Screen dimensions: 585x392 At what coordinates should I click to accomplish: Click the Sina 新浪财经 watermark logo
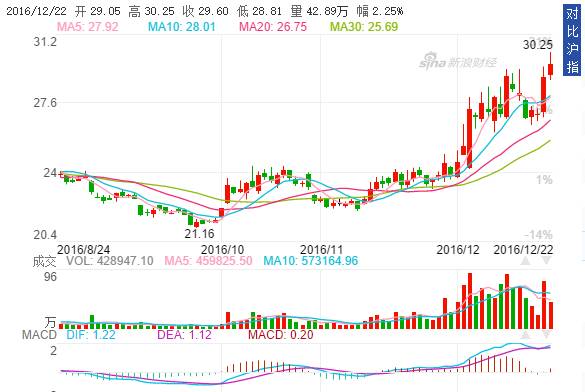coord(458,62)
